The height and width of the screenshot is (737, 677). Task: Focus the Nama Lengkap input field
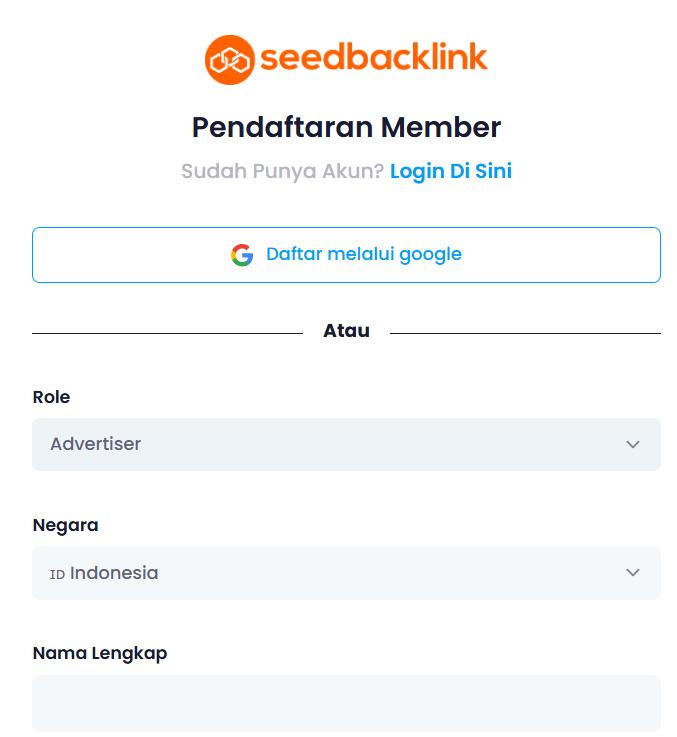pyautogui.click(x=346, y=703)
